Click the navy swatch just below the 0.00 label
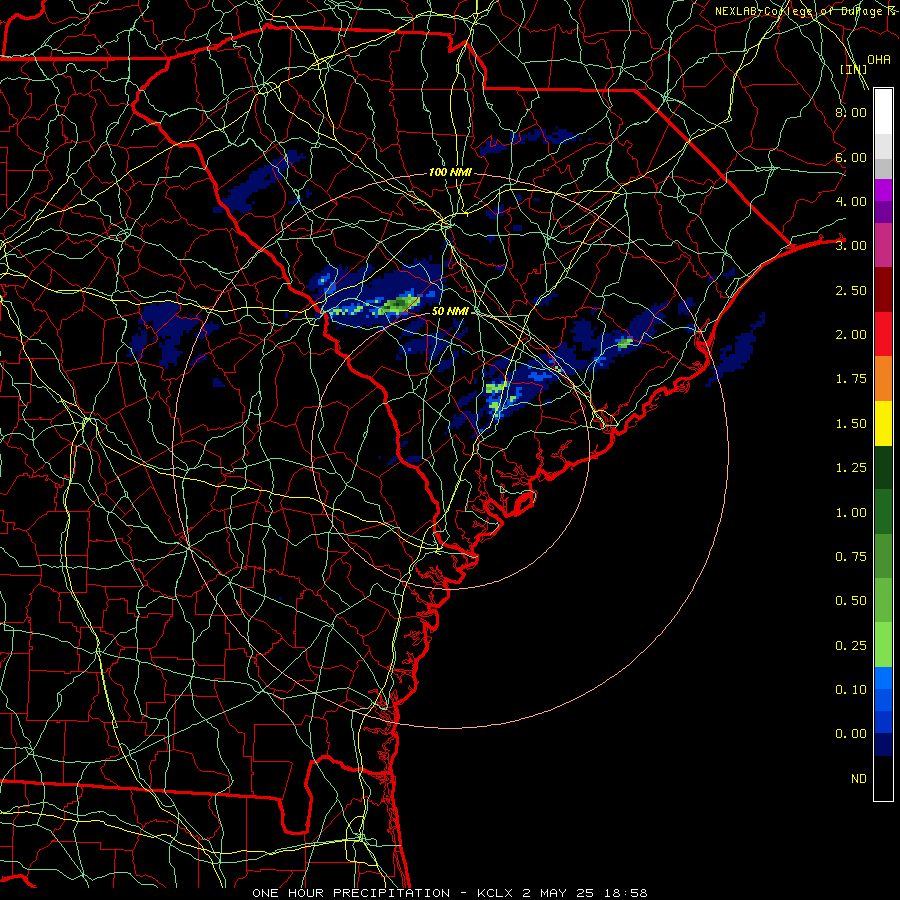900x900 pixels. [883, 744]
